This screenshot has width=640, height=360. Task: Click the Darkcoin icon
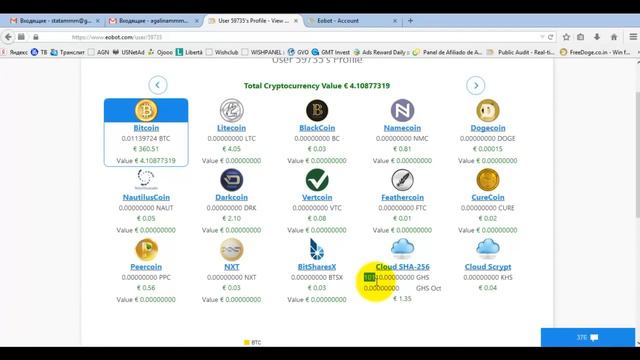[x=231, y=180]
